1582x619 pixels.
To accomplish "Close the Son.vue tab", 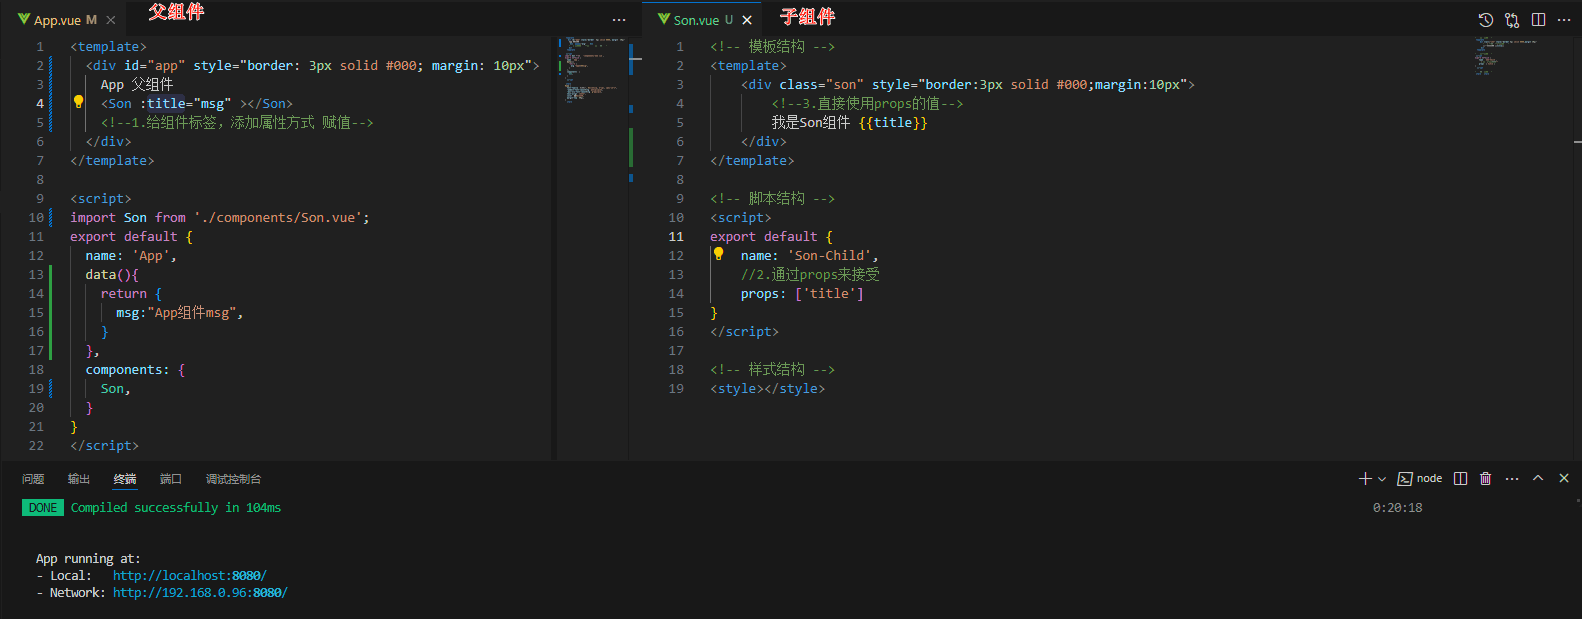I will 747,20.
